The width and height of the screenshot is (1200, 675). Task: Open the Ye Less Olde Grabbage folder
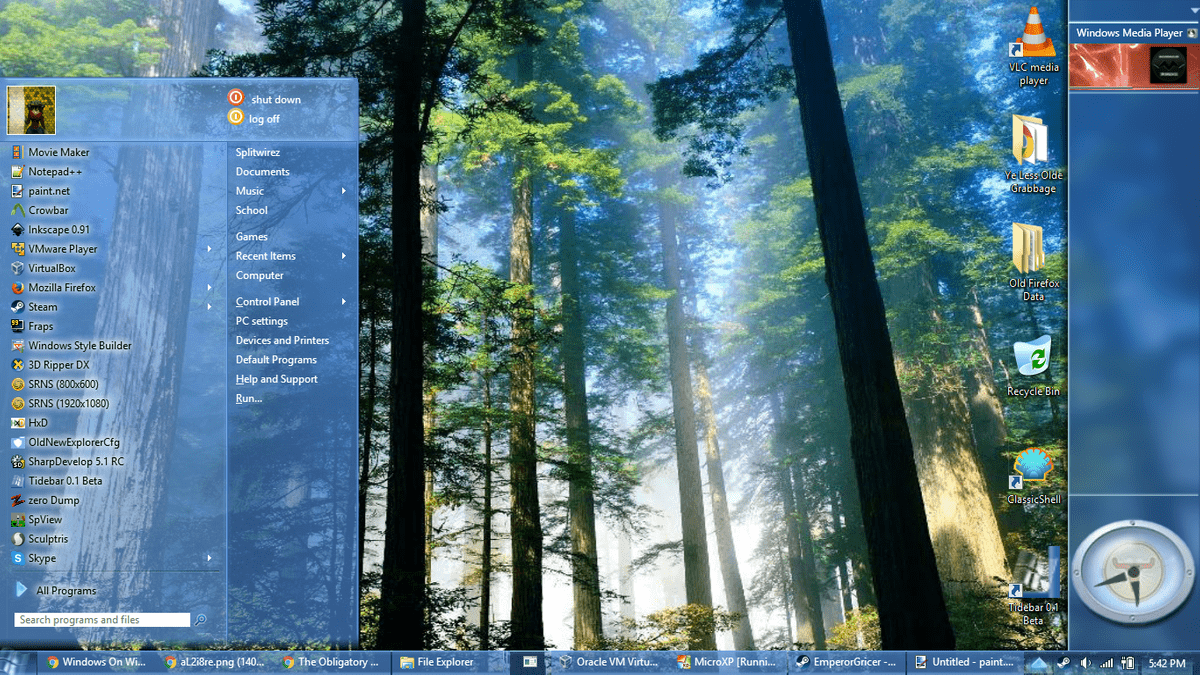pyautogui.click(x=1032, y=148)
